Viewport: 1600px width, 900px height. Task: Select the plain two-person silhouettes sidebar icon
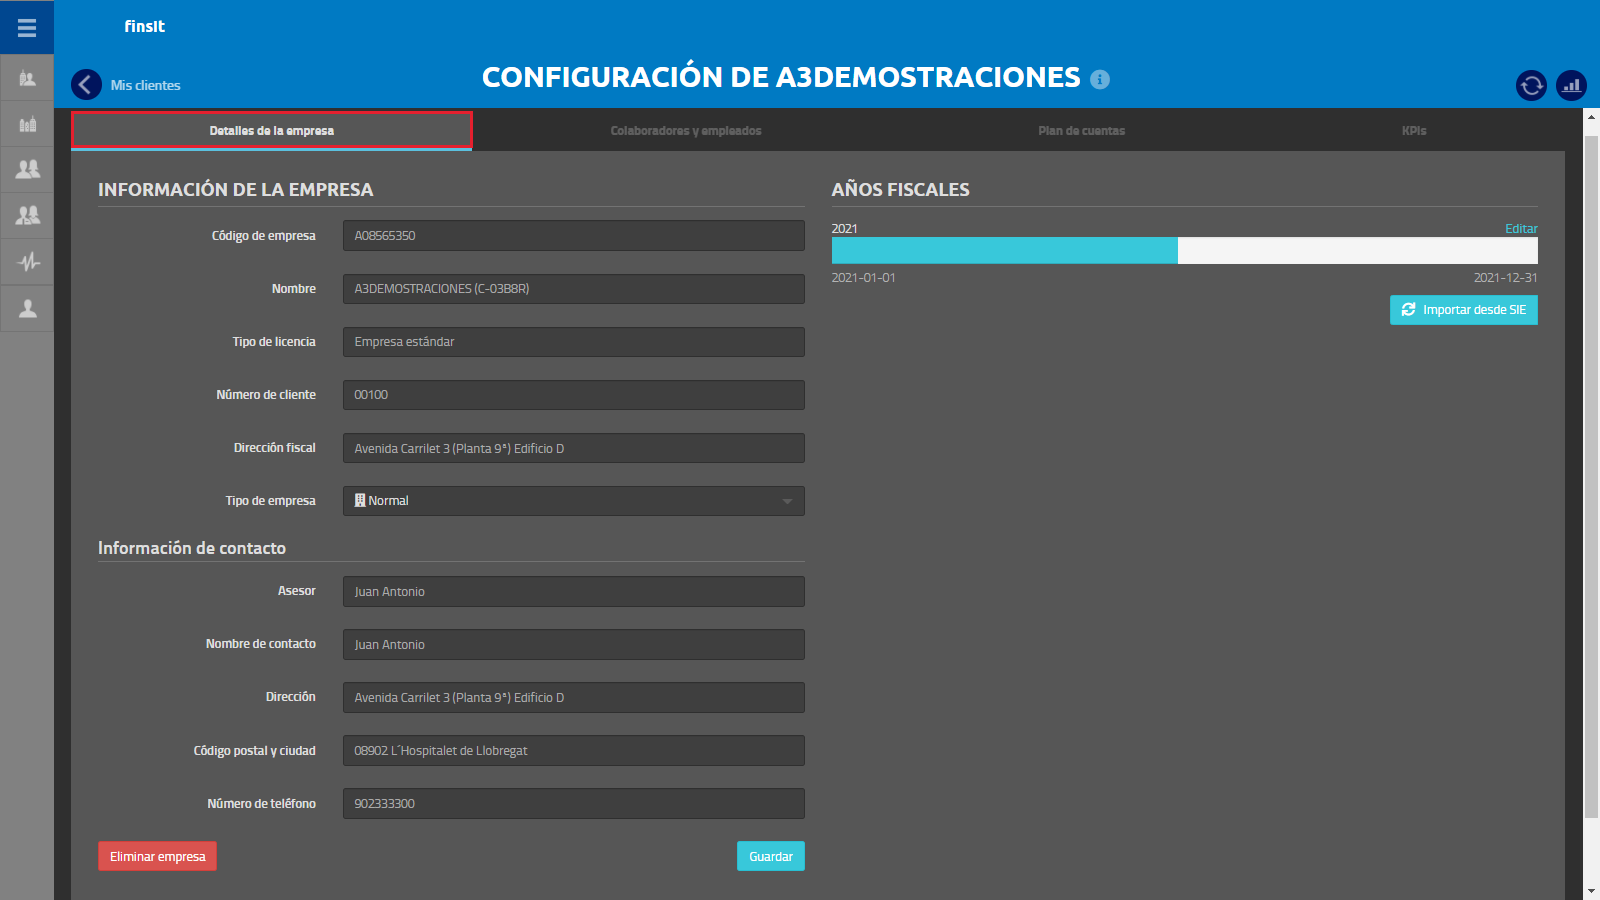coord(27,169)
